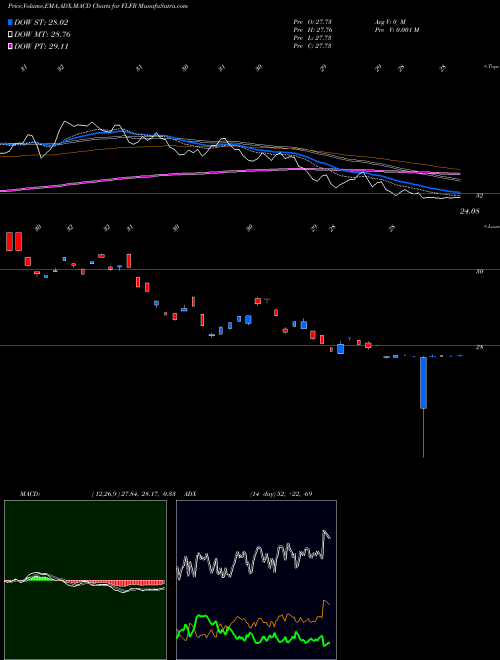500x660 pixels.
Task: Click the 30 axis level label
Action: point(479,271)
